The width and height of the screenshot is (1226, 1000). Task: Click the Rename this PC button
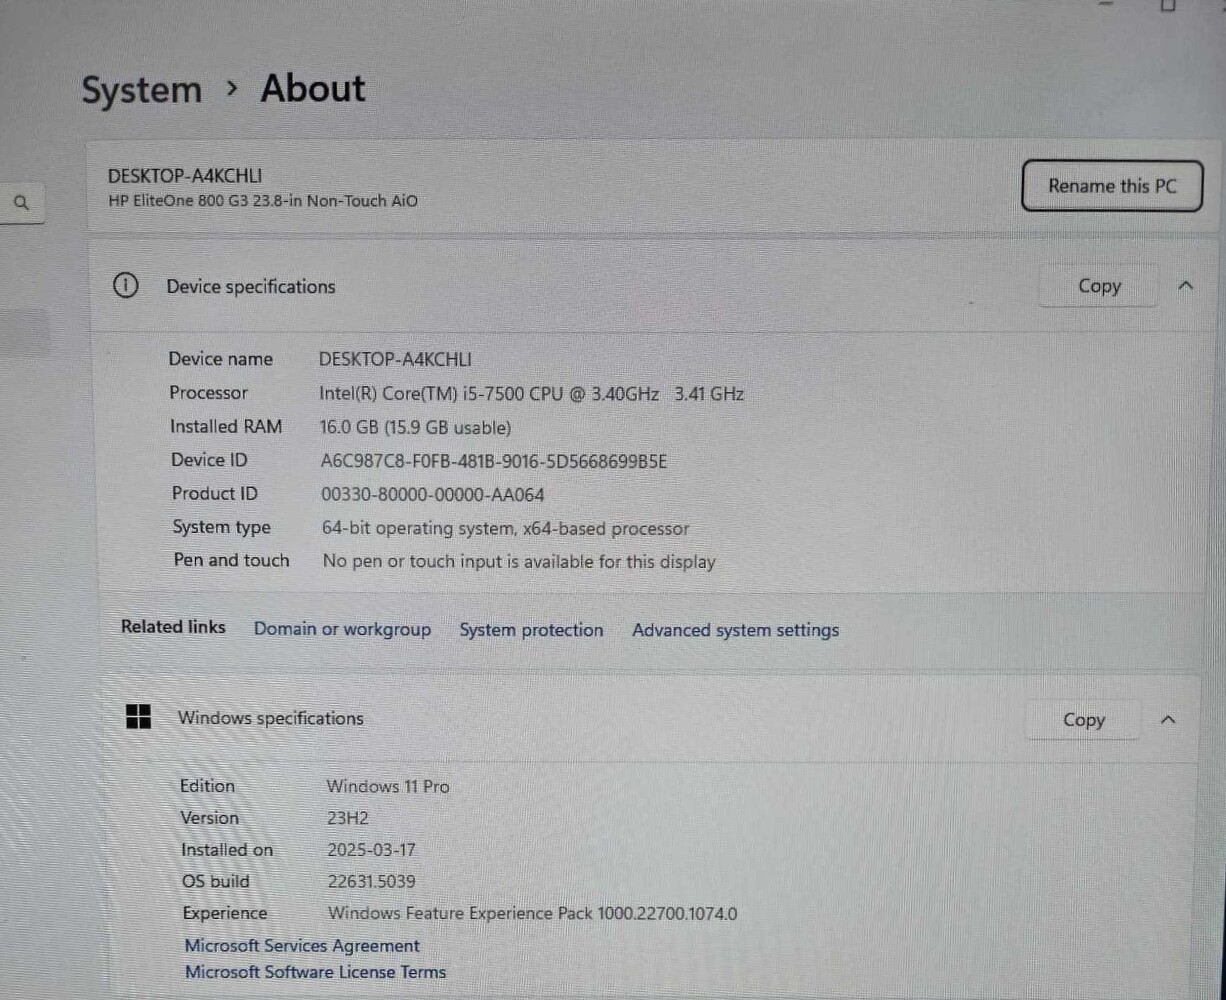click(1112, 186)
